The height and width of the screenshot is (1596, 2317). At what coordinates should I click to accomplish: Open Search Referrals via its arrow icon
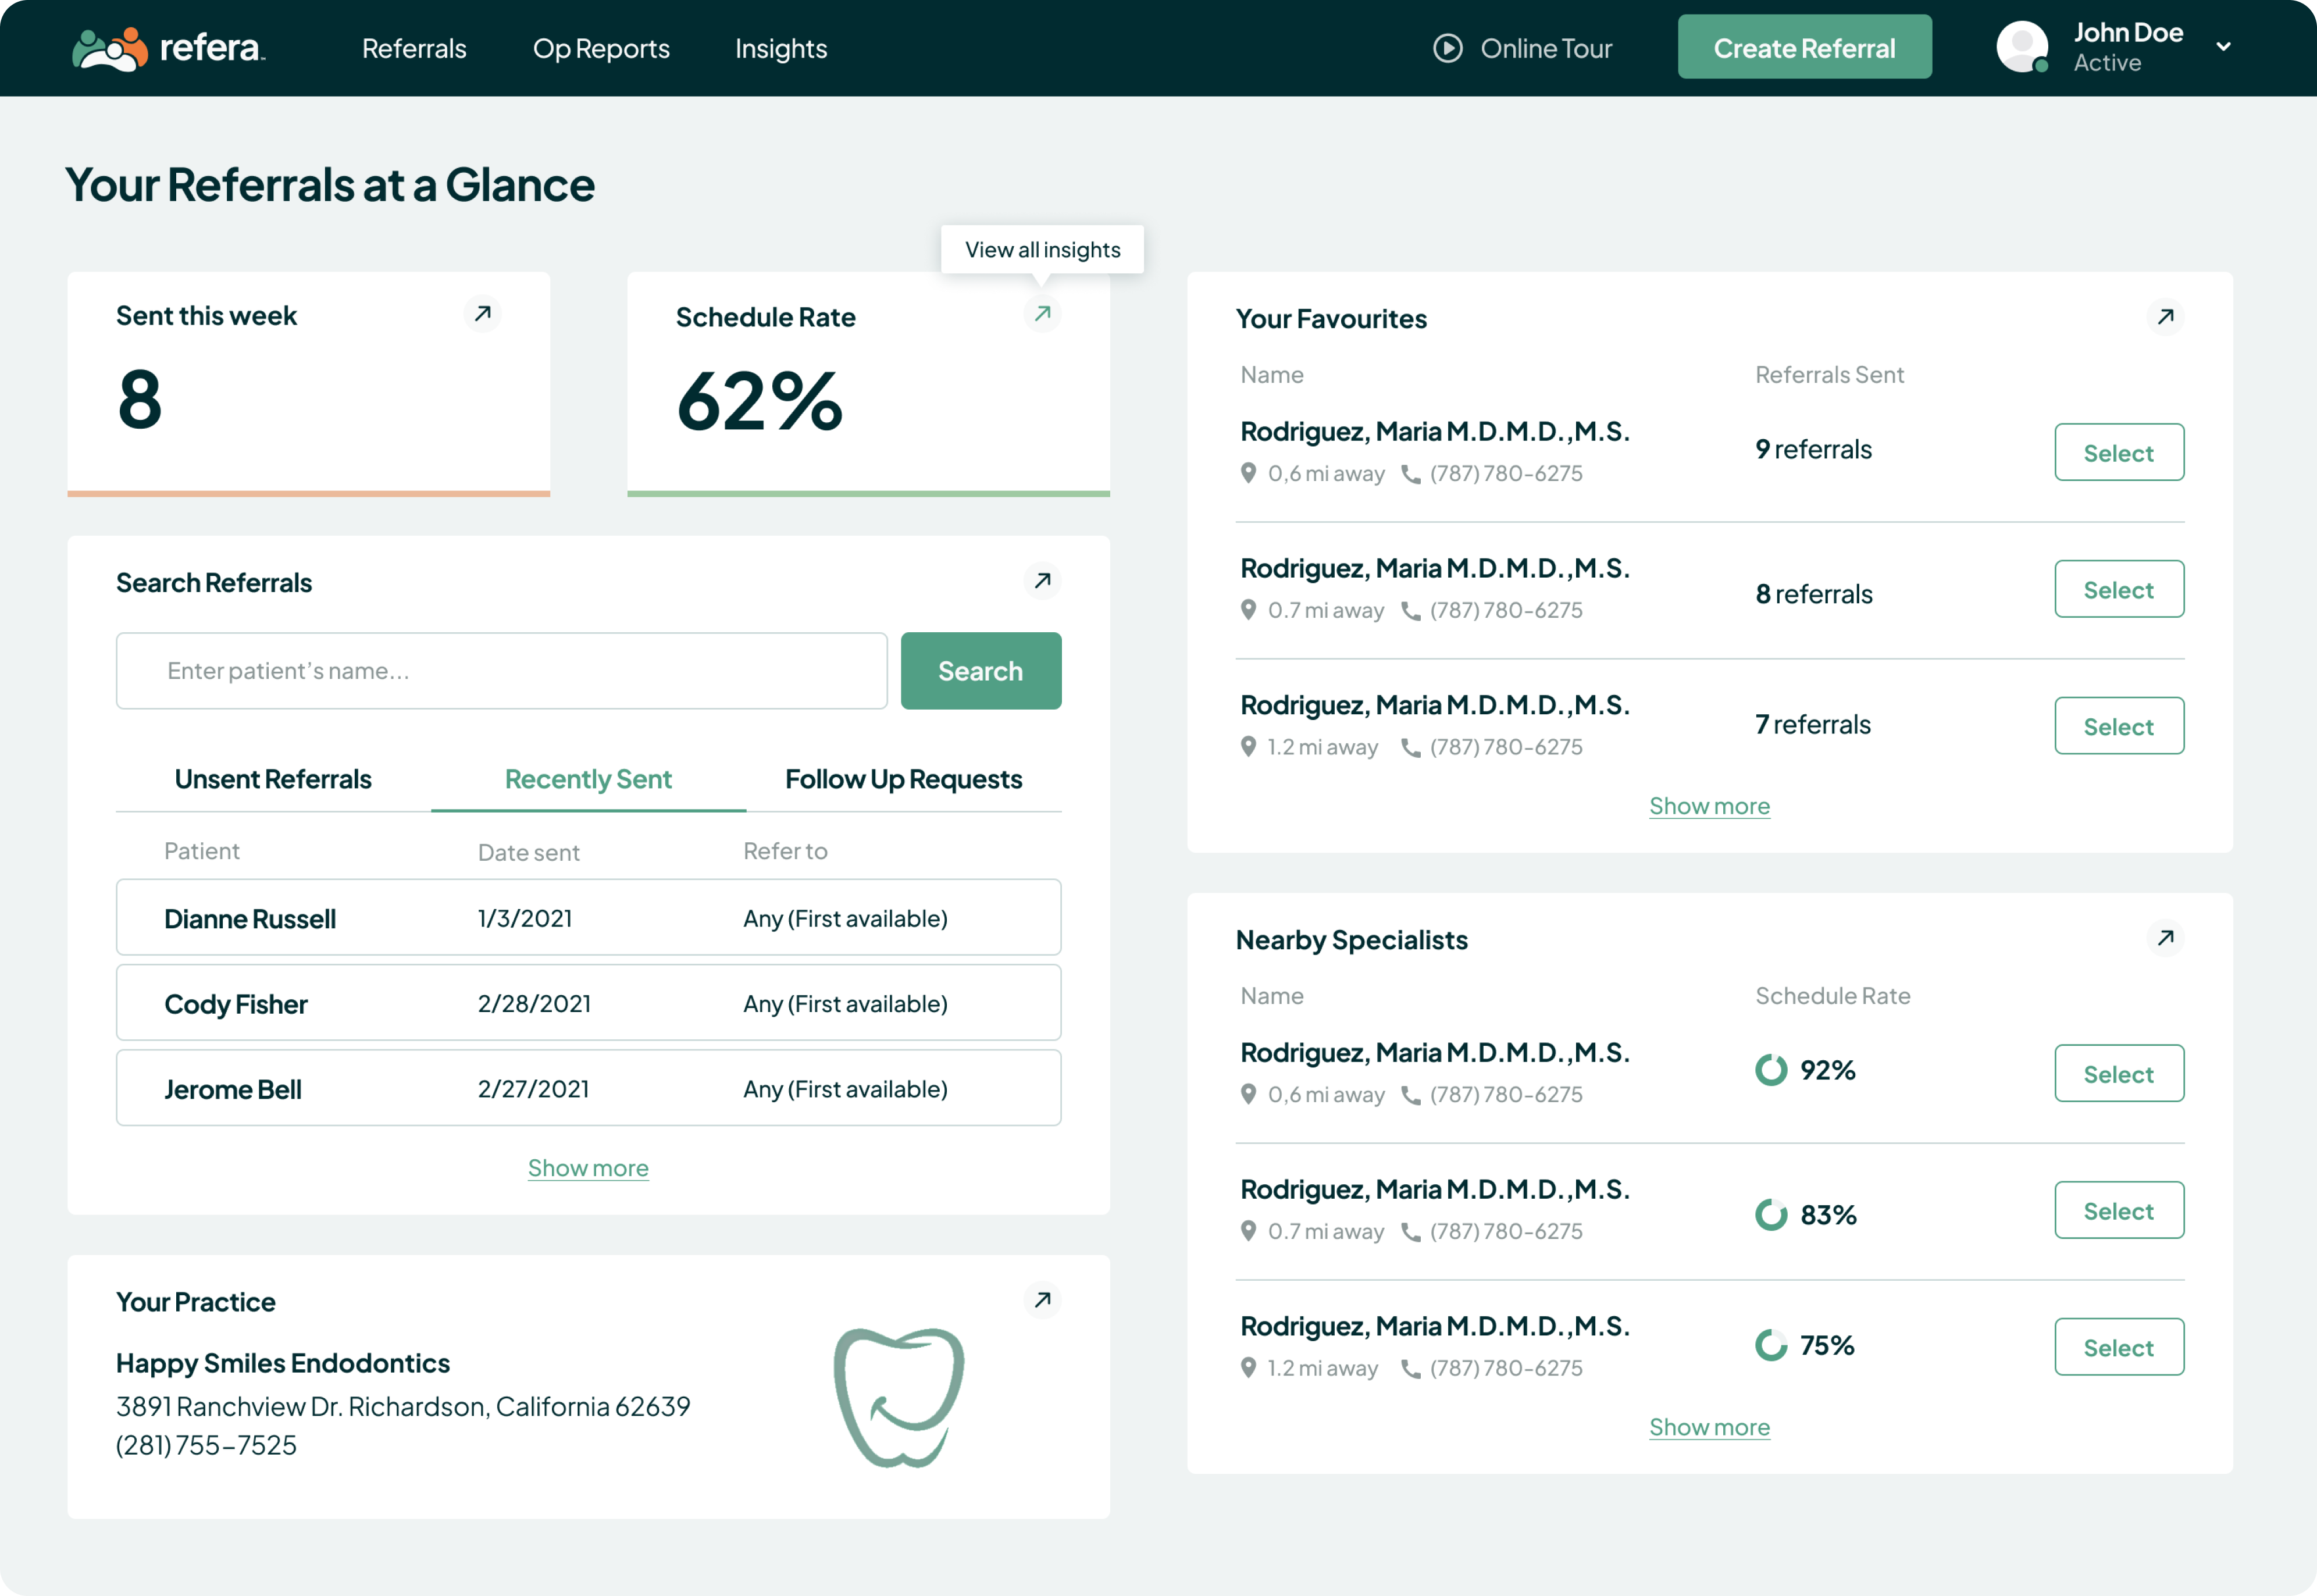pyautogui.click(x=1042, y=581)
